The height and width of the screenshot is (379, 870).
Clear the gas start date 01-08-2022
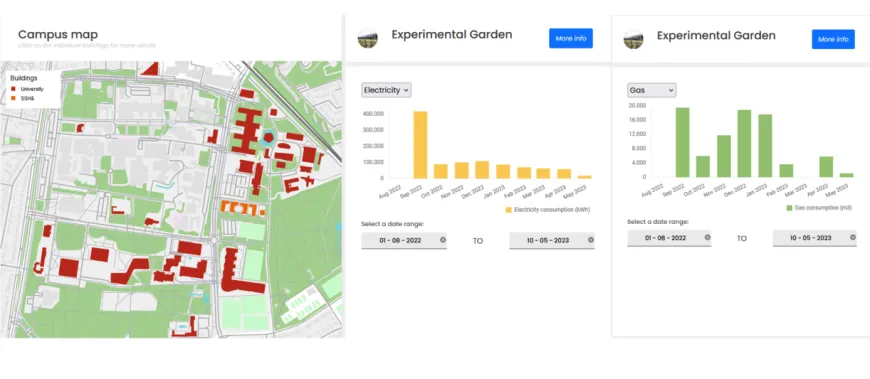[707, 237]
